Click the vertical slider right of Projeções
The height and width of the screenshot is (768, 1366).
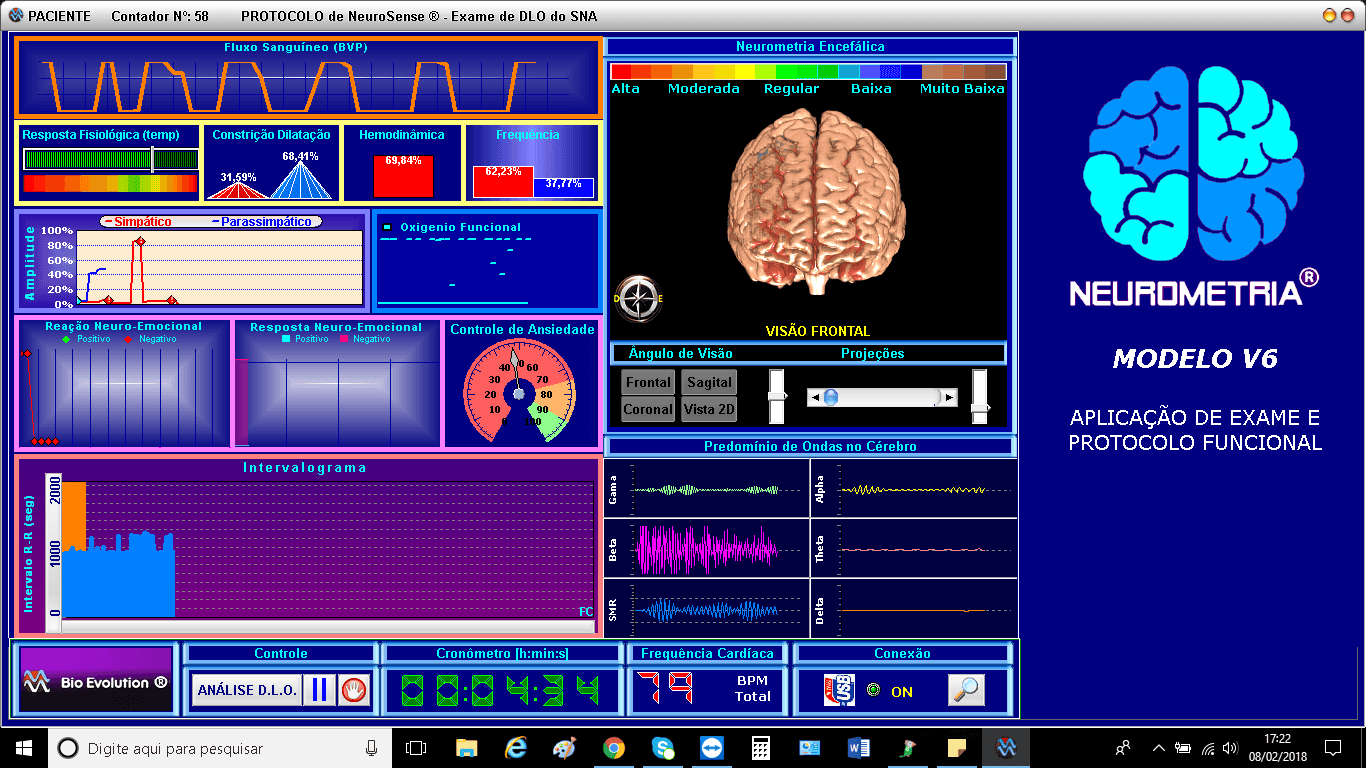(x=980, y=396)
